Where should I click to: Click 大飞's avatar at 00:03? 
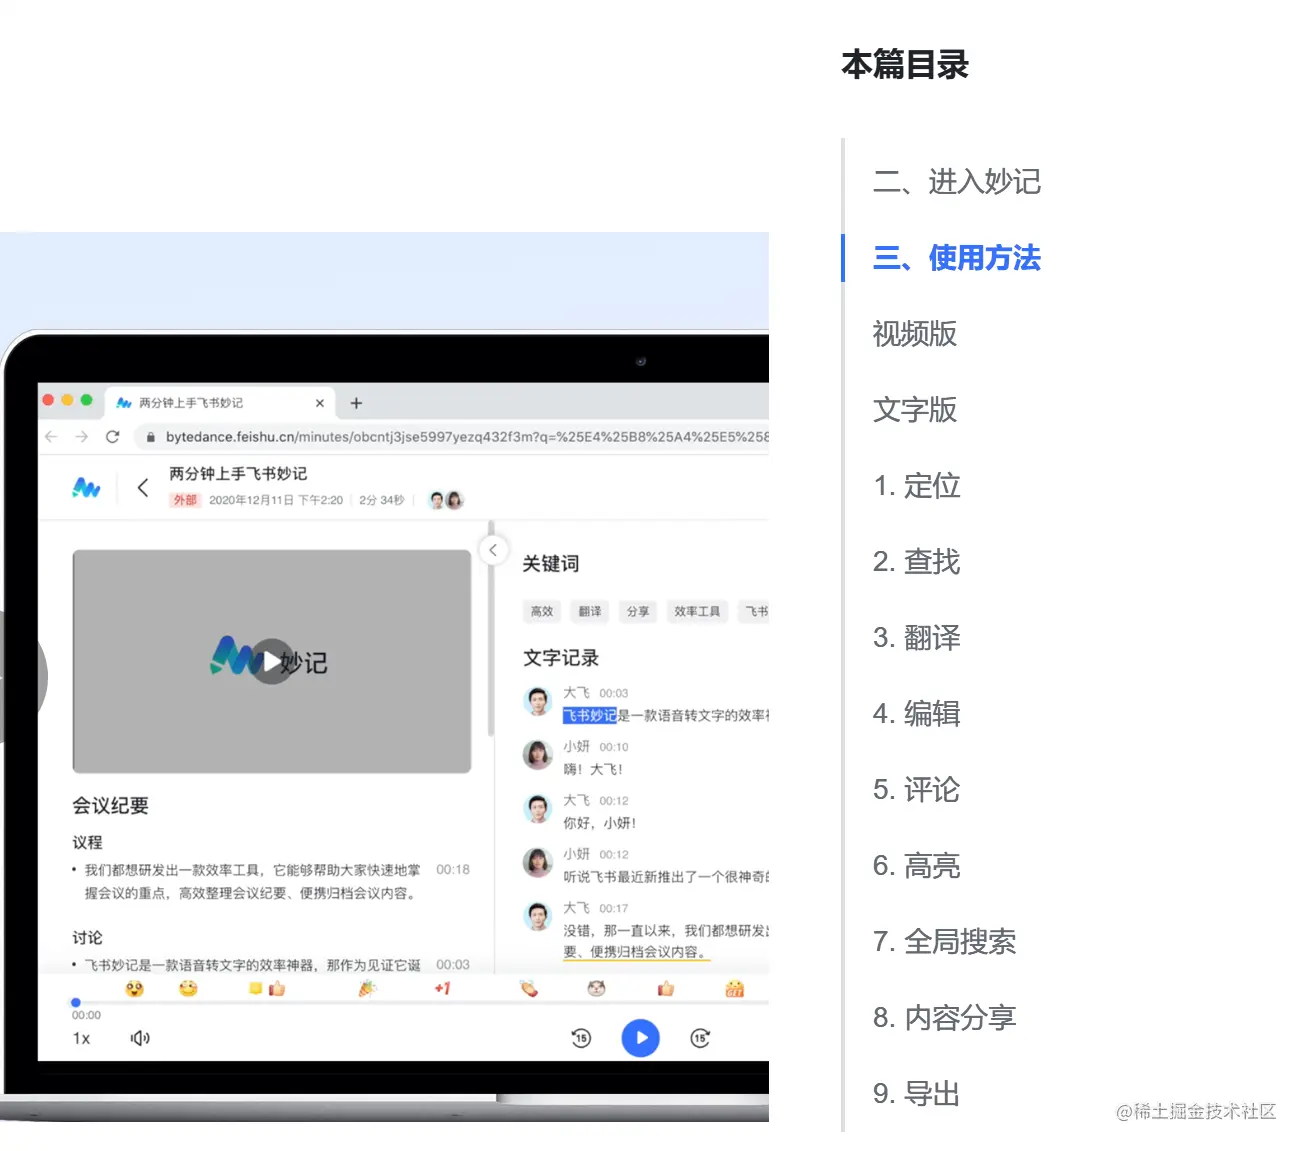(x=538, y=701)
